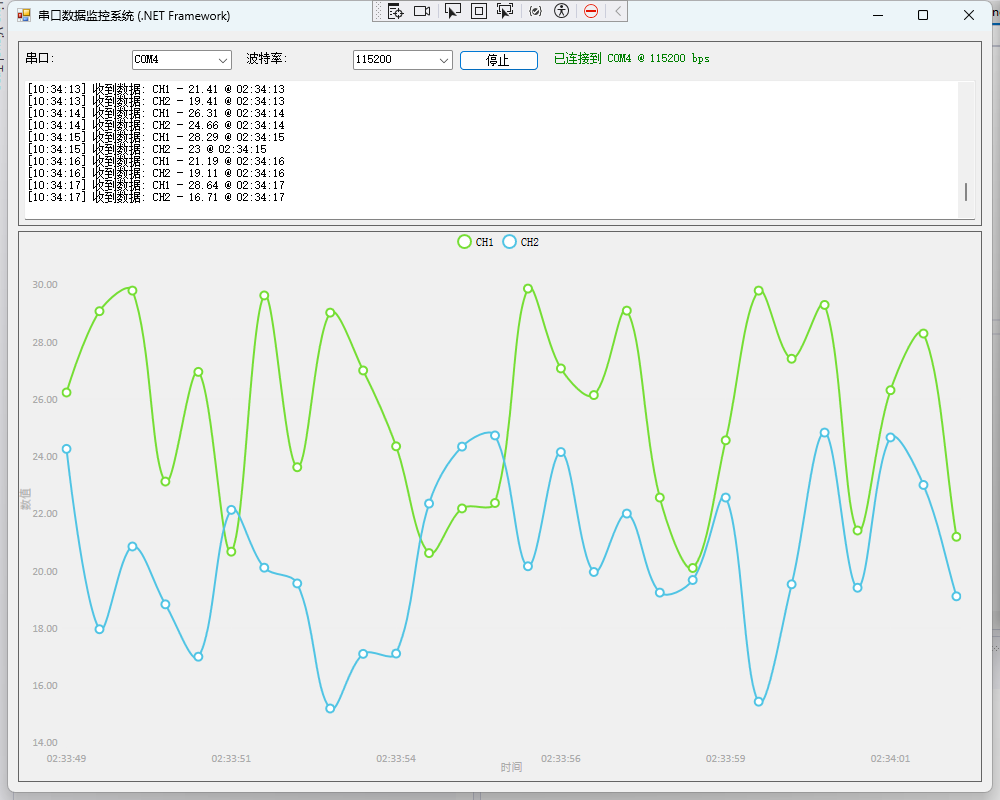Open the 115200 baud rate dropdown

click(402, 59)
